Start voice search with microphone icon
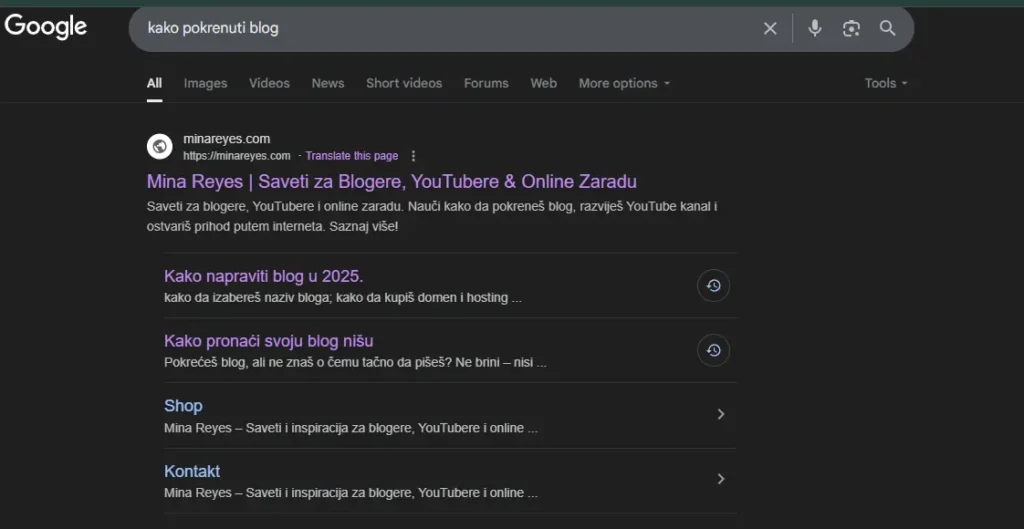1024x529 pixels. coord(815,28)
